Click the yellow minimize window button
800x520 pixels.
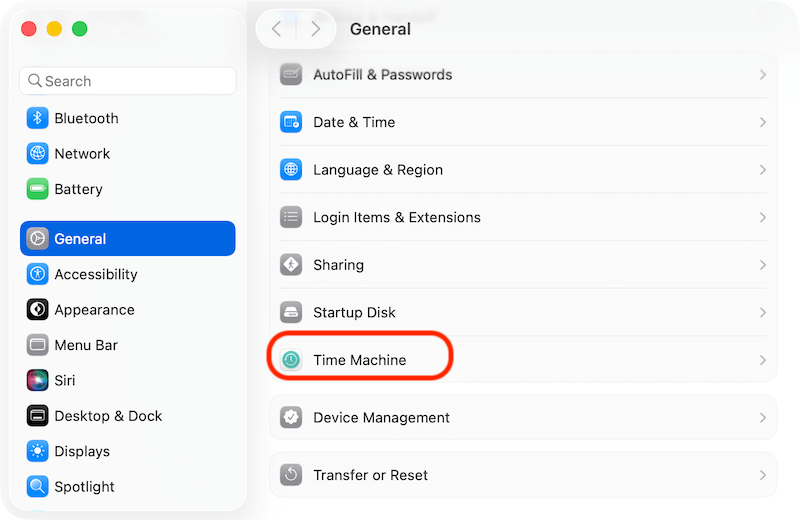[x=54, y=29]
